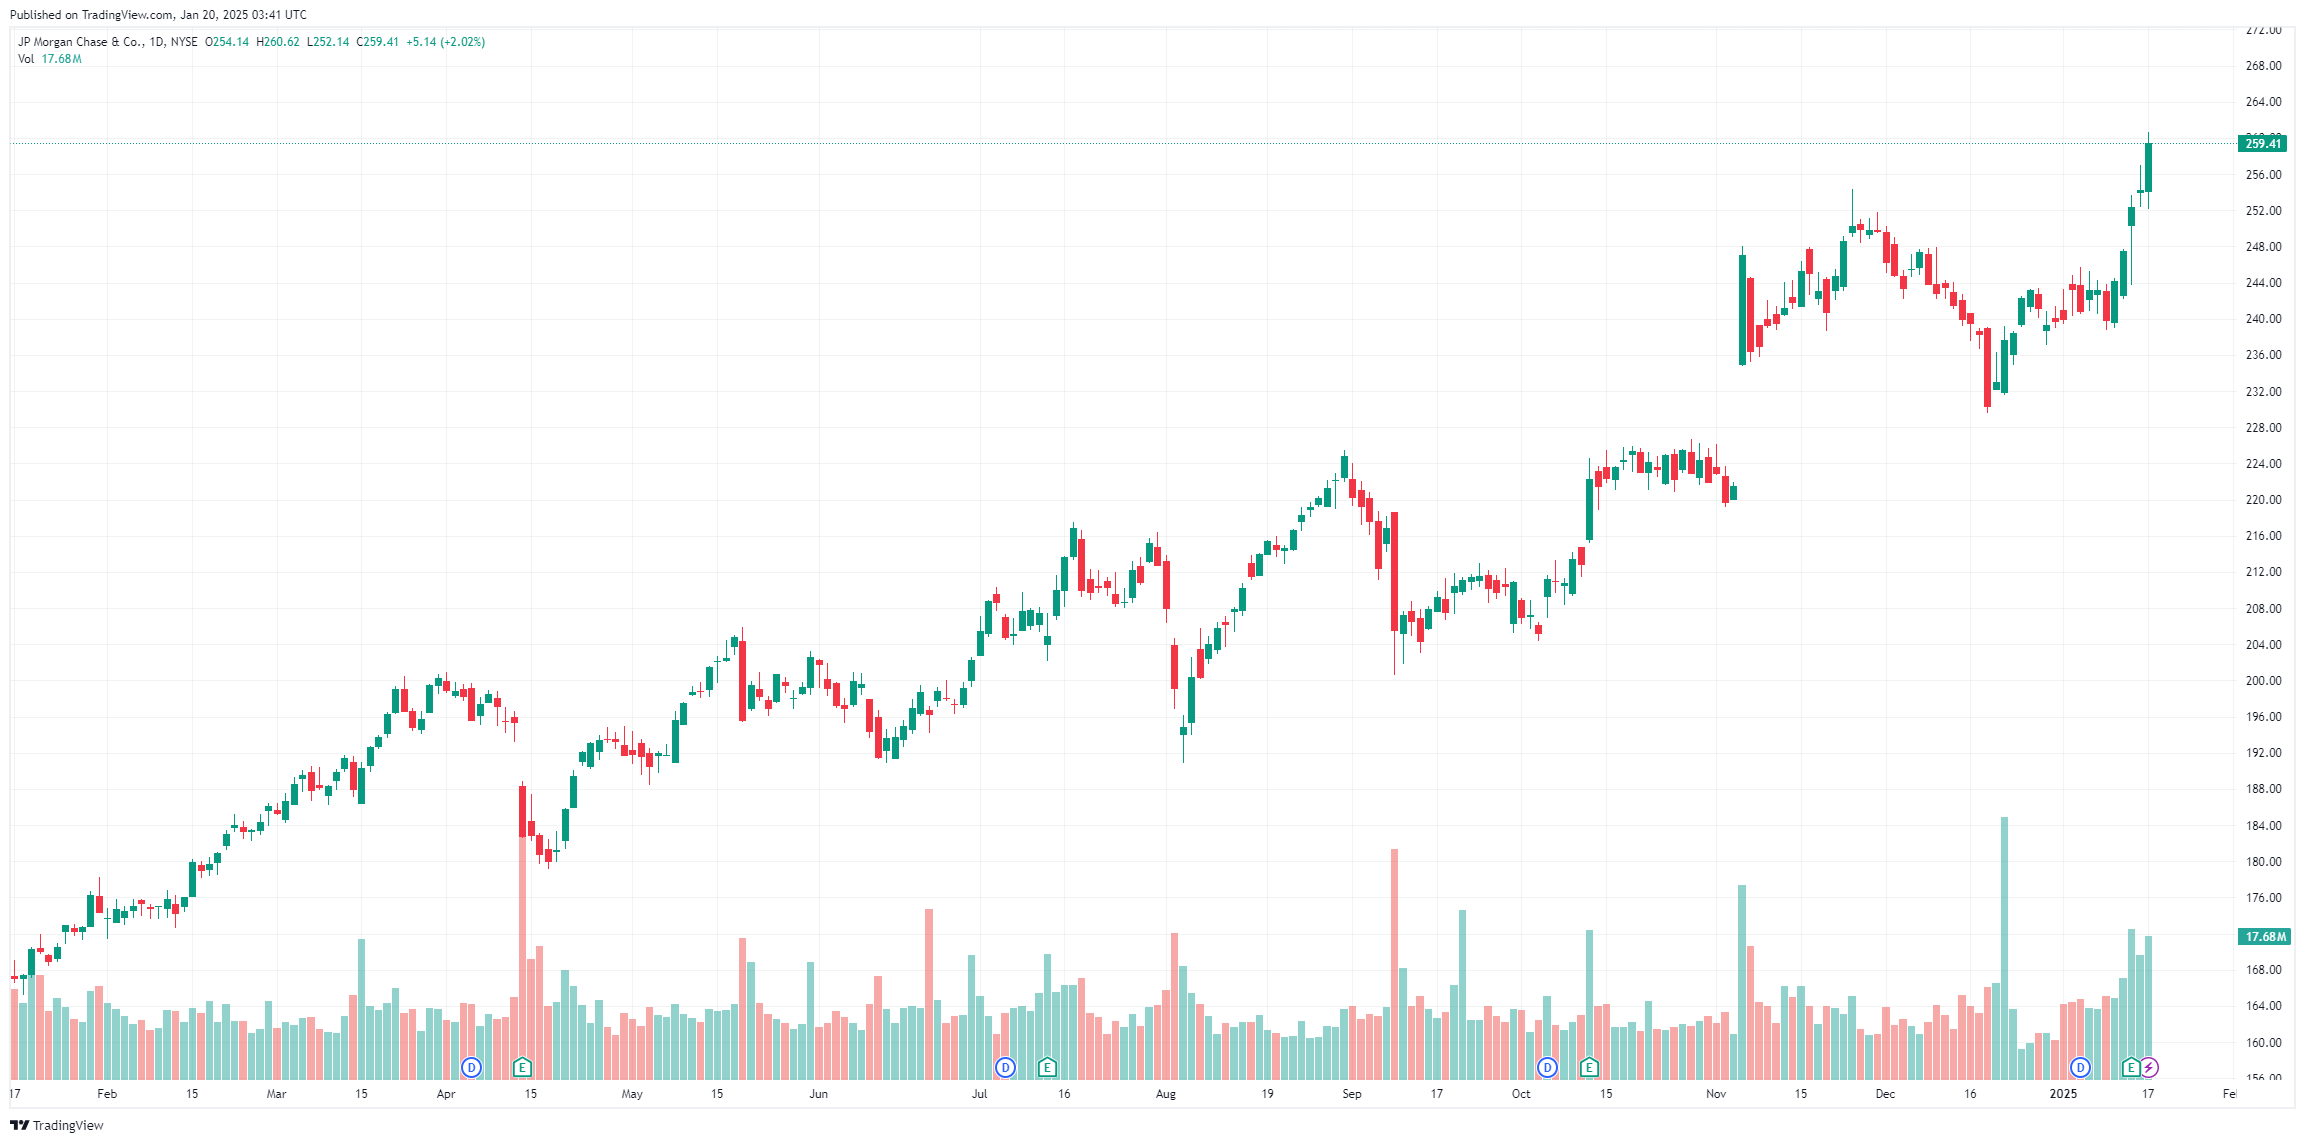2305x1143 pixels.
Task: Click the change value +5.14 (+2.02%)
Action: (x=445, y=42)
